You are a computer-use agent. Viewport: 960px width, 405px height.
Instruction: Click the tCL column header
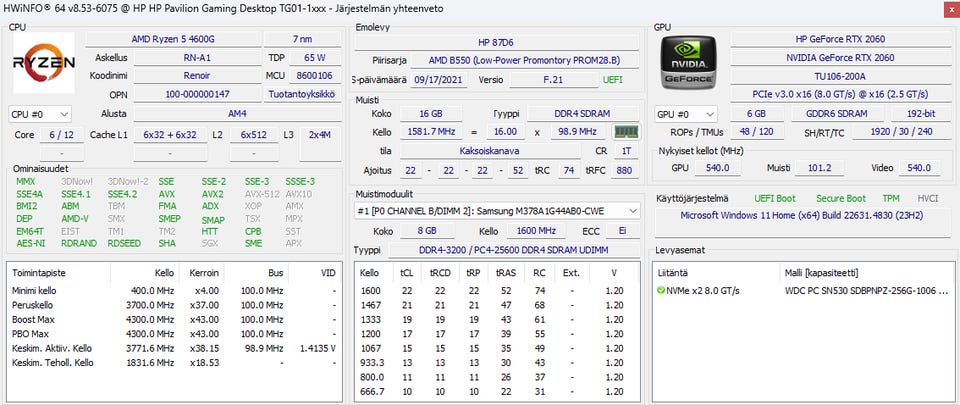pos(407,273)
